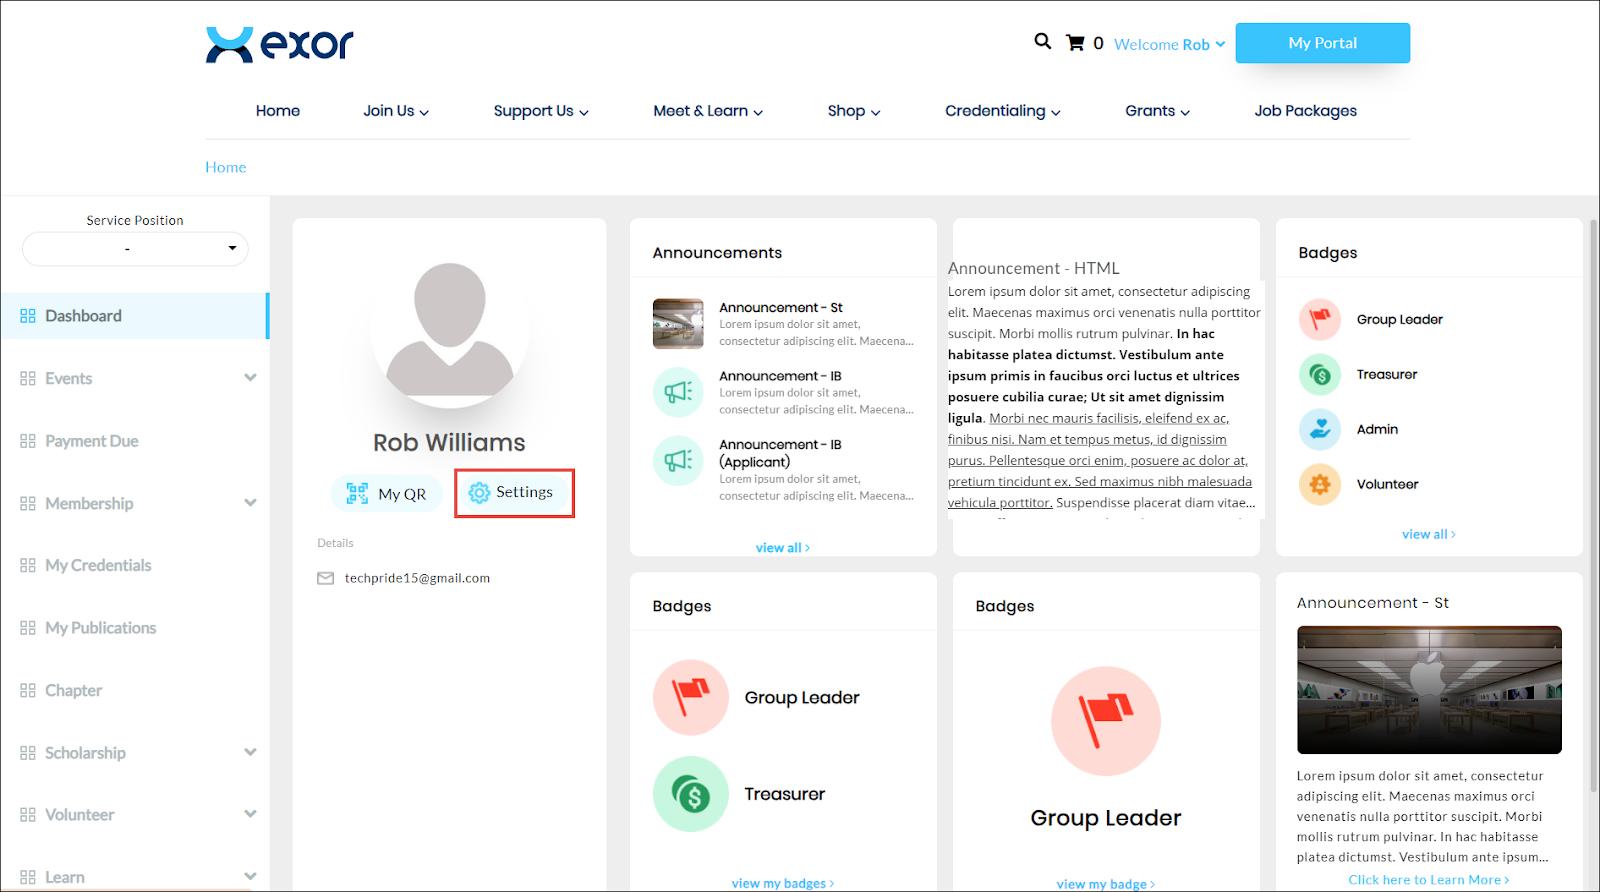Click view all link under Announcements

(x=782, y=548)
